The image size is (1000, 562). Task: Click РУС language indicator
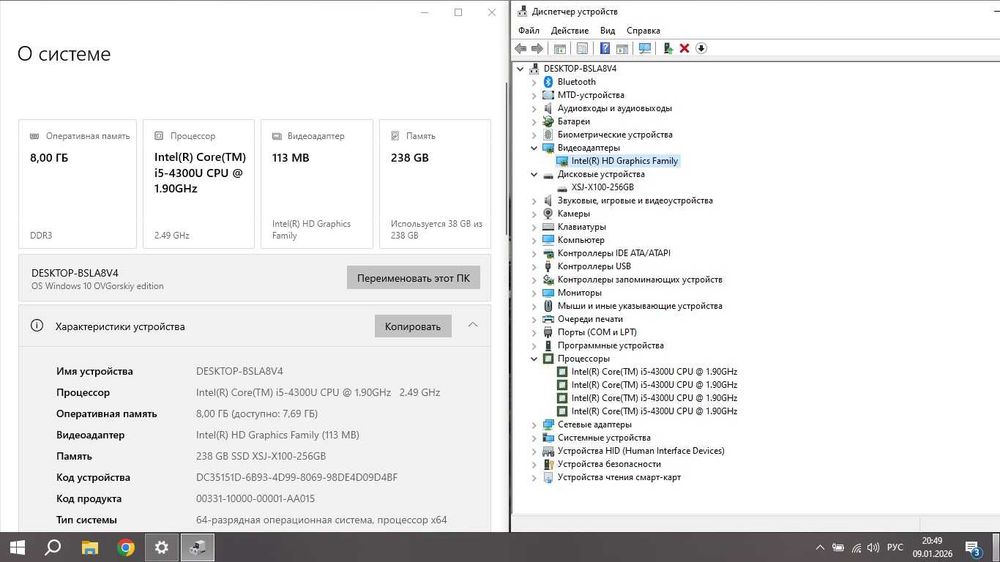click(895, 547)
